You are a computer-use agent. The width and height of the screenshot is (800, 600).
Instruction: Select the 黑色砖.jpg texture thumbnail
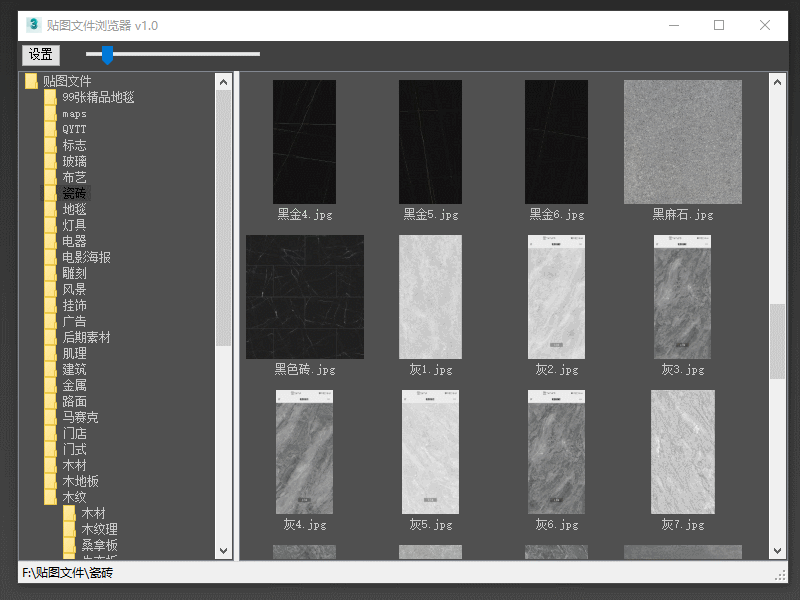click(x=305, y=297)
